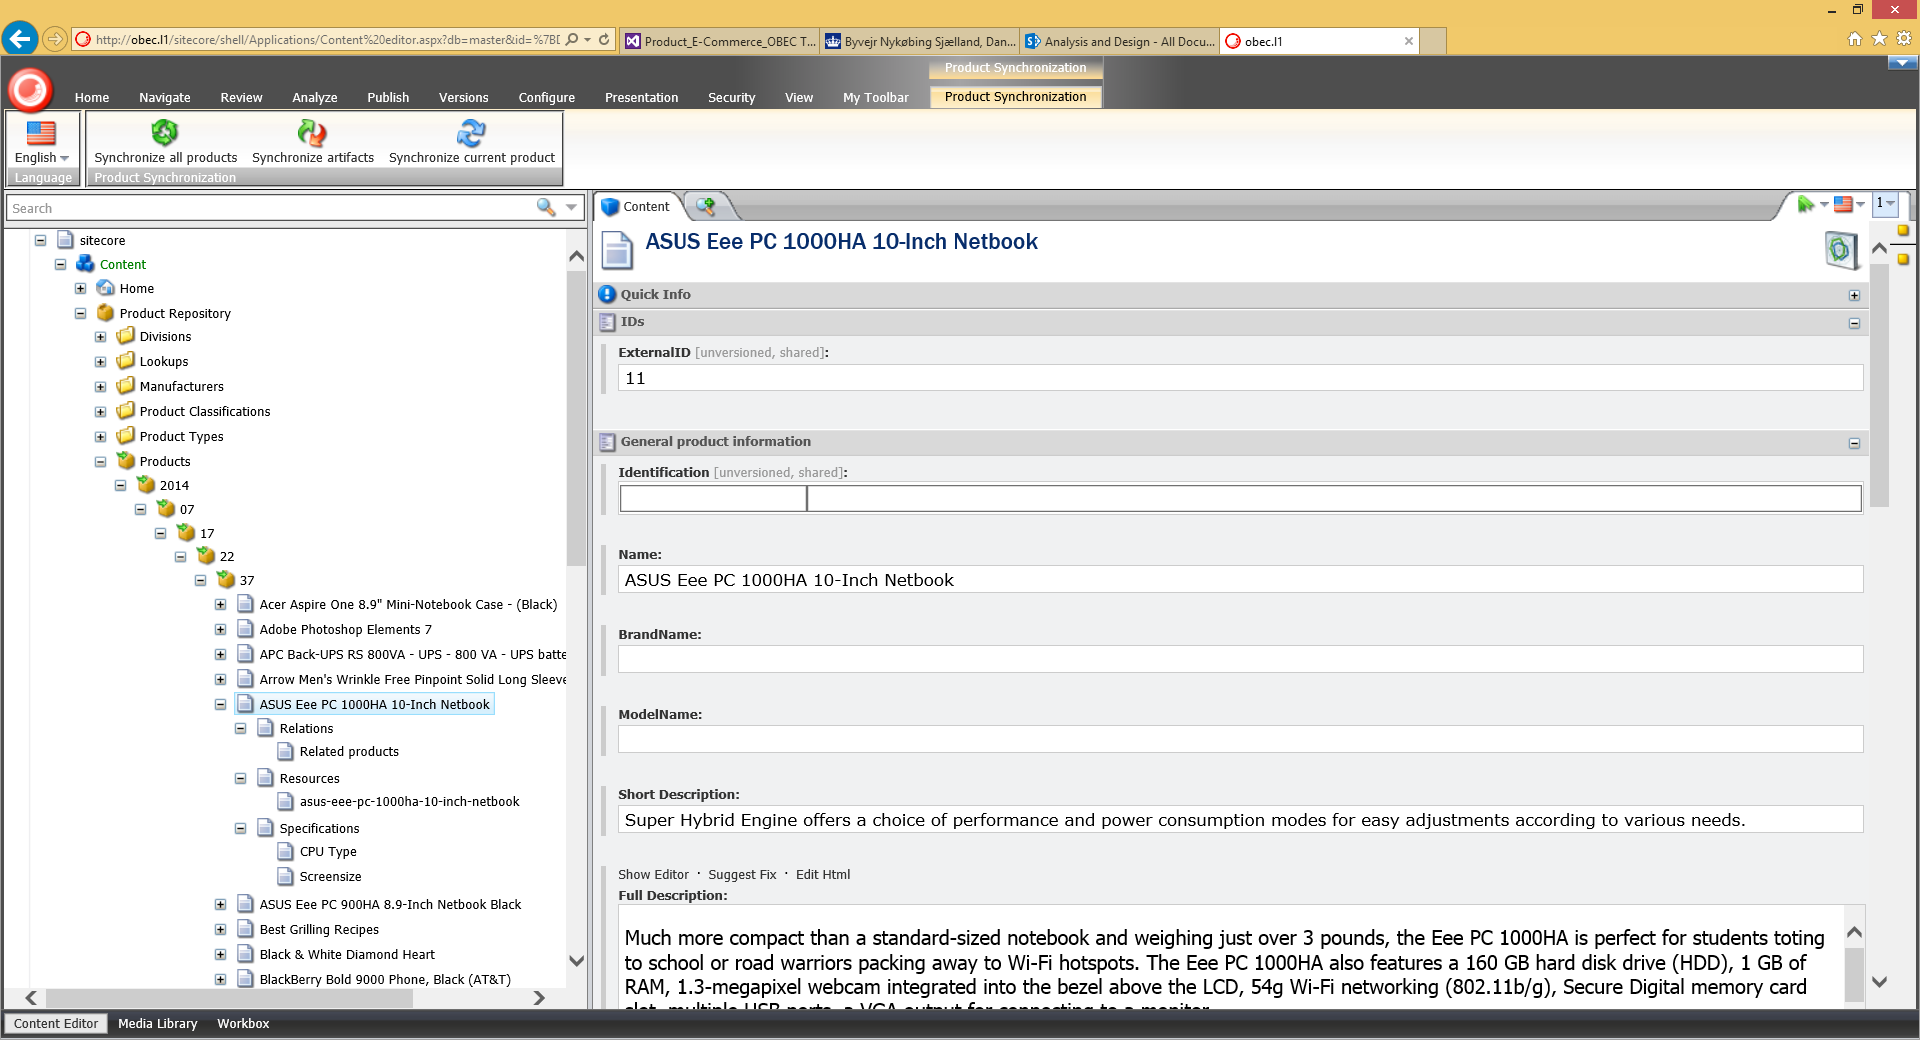Open the Publish ribbon tab
Image resolution: width=1920 pixels, height=1040 pixels.
coord(387,97)
